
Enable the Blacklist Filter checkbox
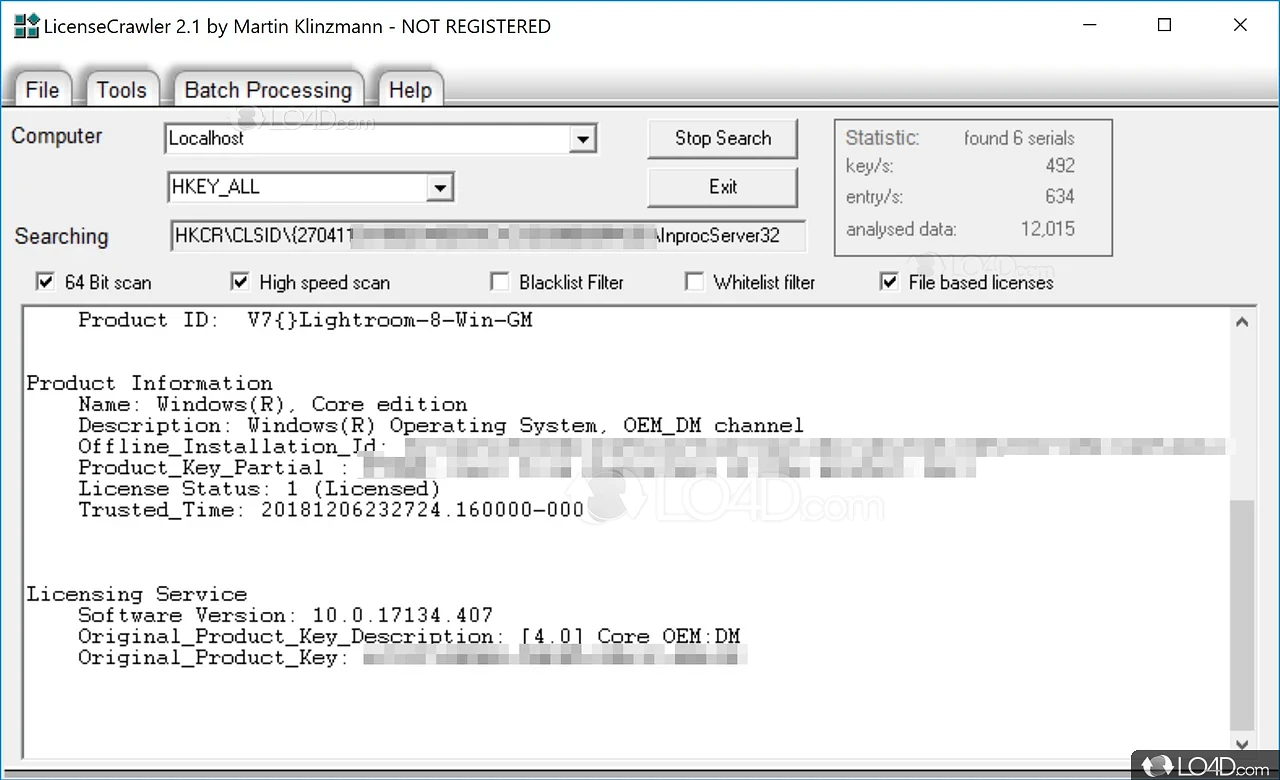point(500,282)
